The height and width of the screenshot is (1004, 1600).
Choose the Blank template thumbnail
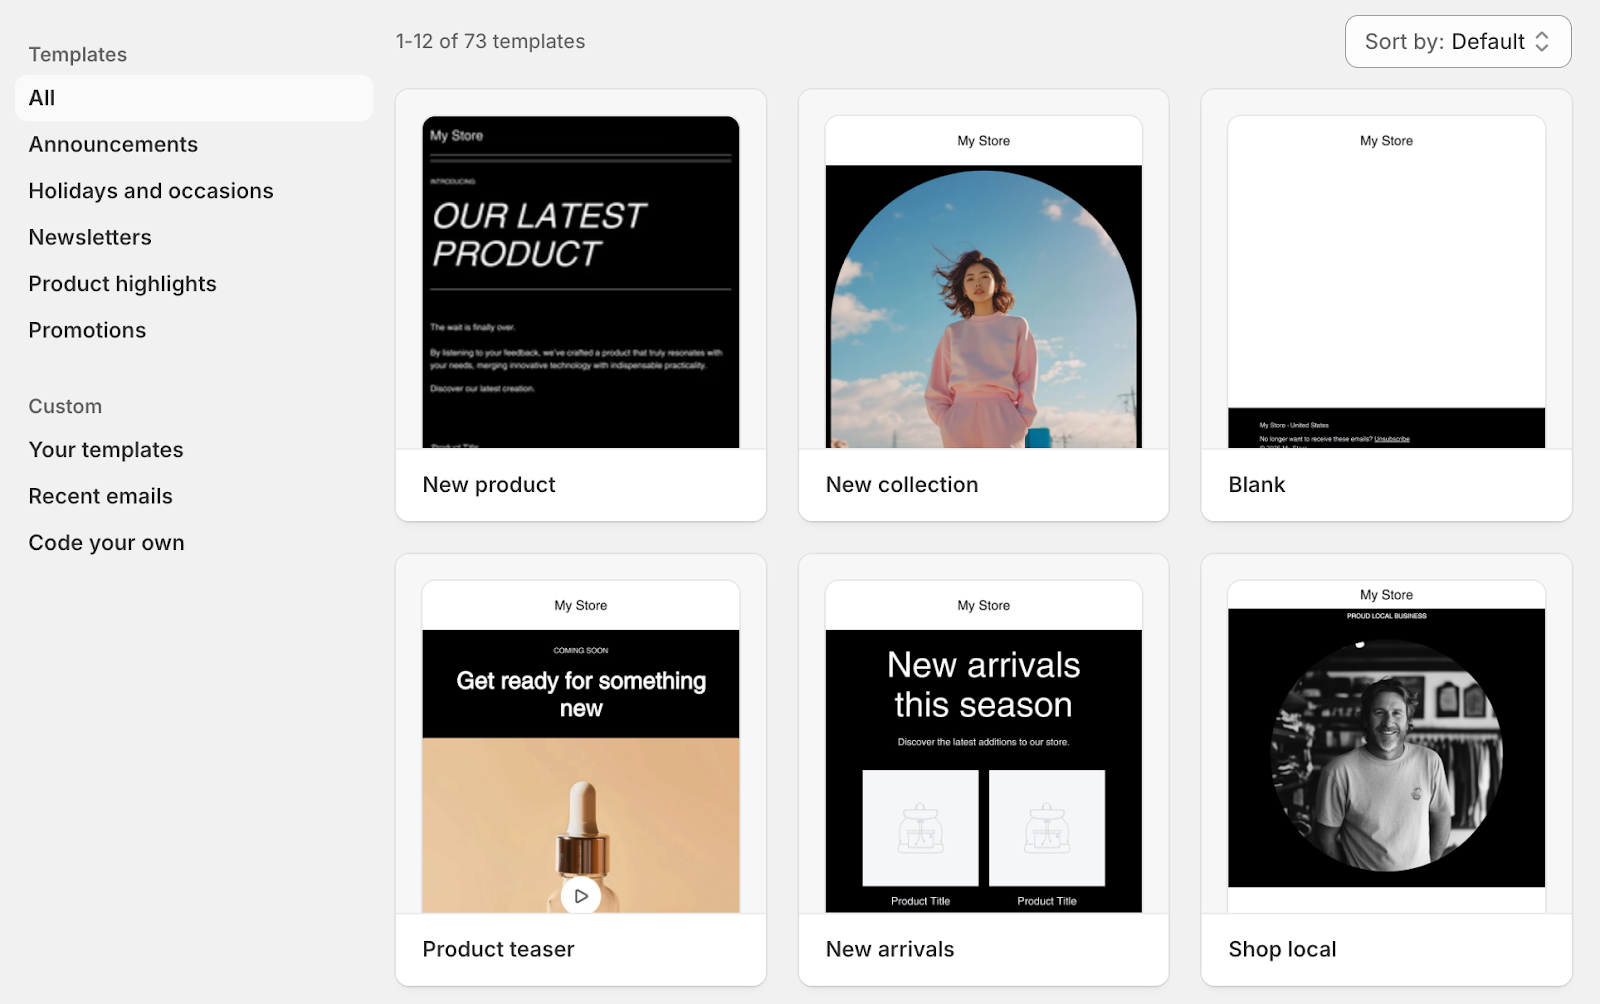[x=1386, y=282]
